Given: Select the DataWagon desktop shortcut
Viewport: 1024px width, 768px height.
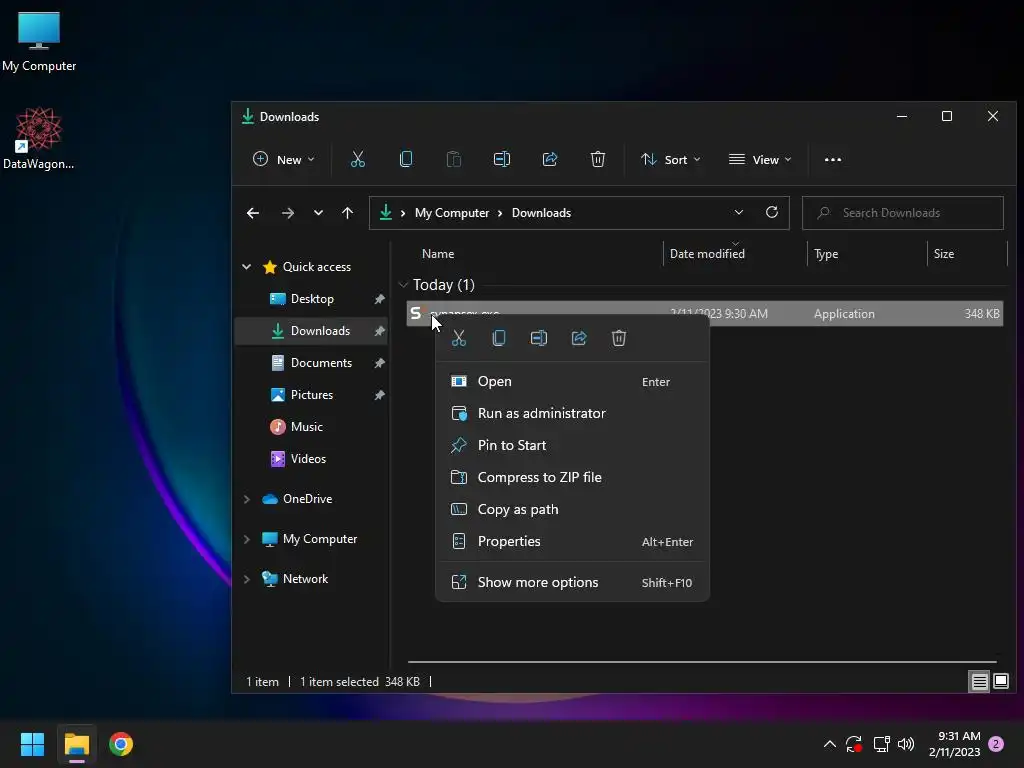Looking at the screenshot, I should [x=39, y=139].
